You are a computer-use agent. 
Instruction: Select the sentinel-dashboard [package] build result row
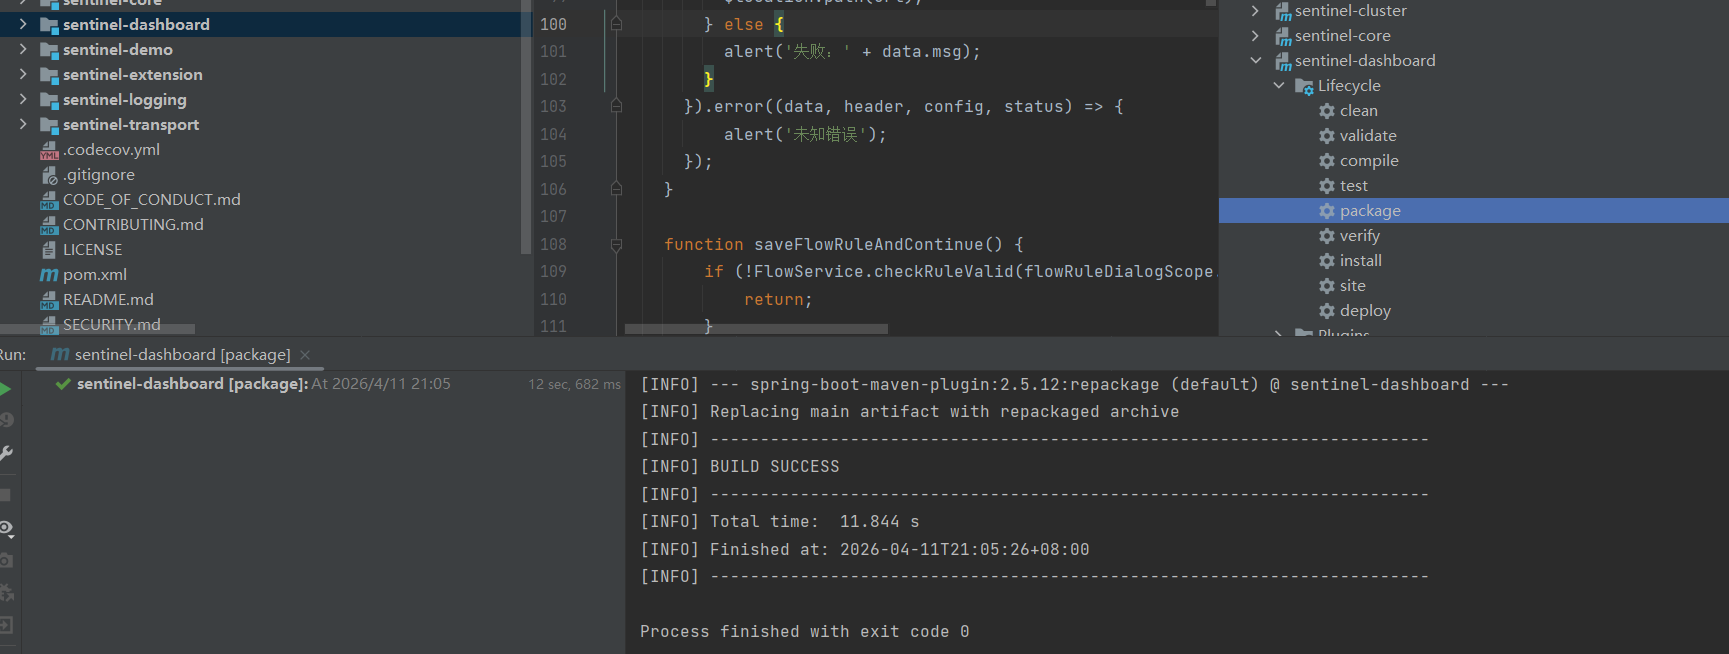coord(325,384)
